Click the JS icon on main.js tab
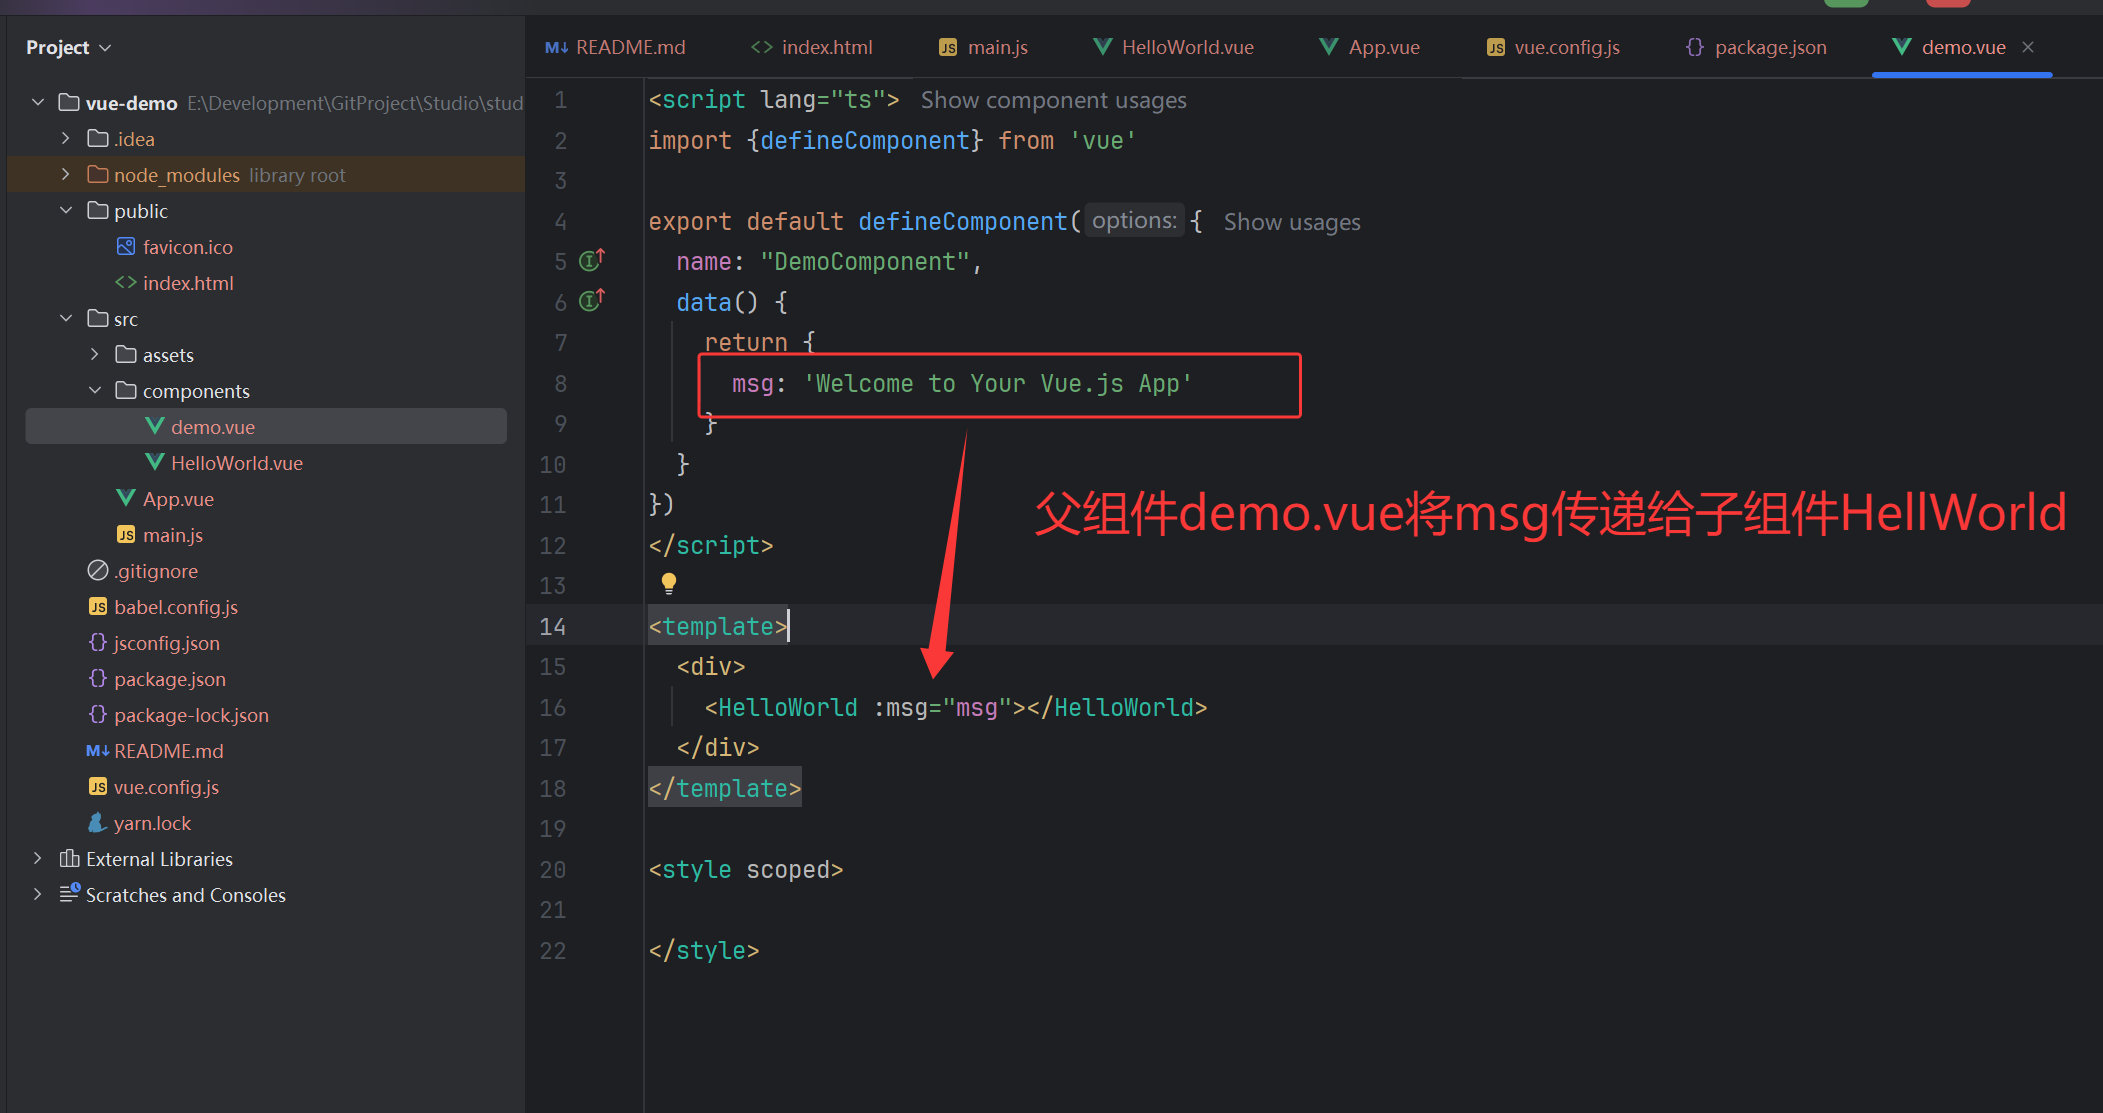Screen dimensions: 2103x1113 948,47
